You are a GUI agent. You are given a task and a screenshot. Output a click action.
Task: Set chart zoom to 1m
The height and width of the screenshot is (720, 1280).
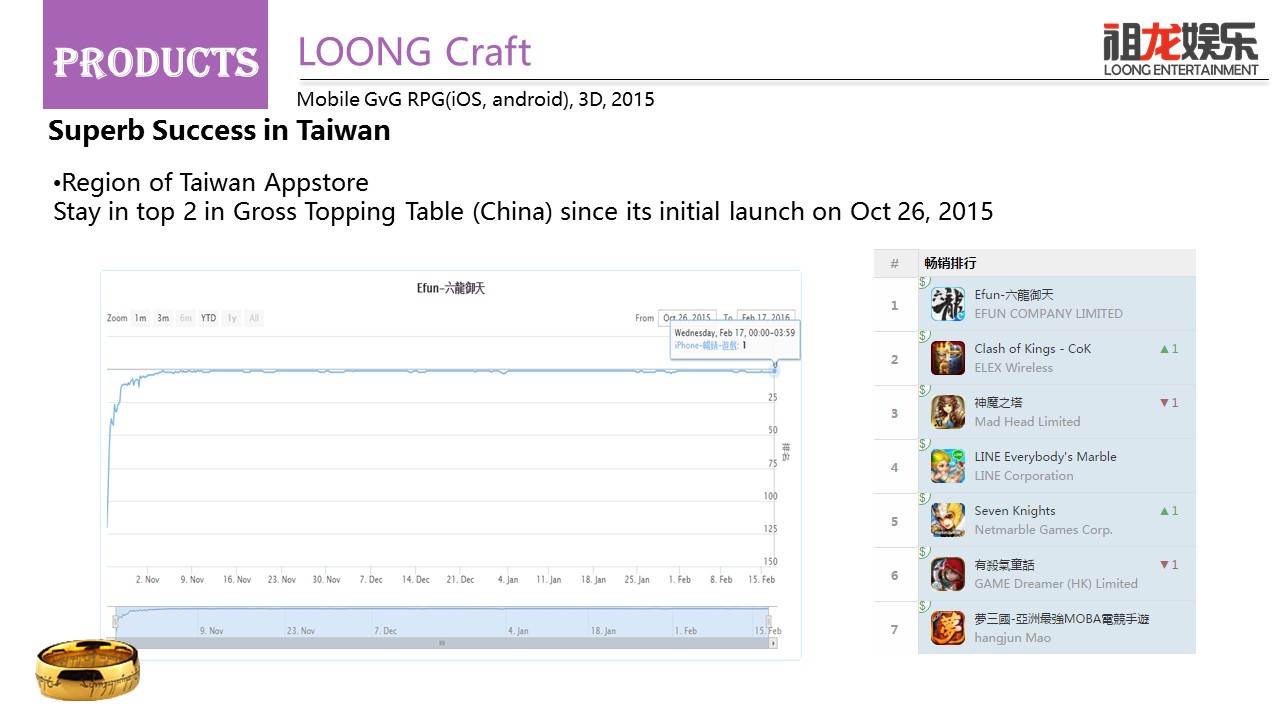[141, 318]
